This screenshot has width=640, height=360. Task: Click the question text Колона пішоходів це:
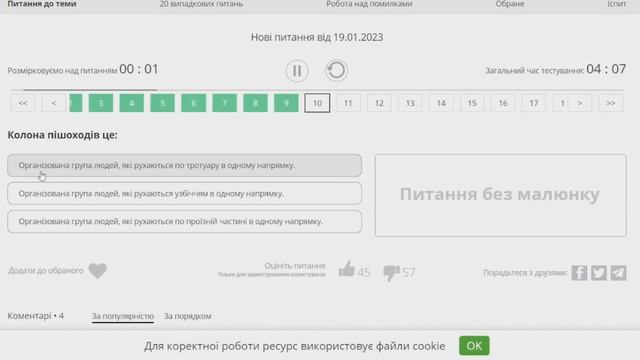click(62, 135)
